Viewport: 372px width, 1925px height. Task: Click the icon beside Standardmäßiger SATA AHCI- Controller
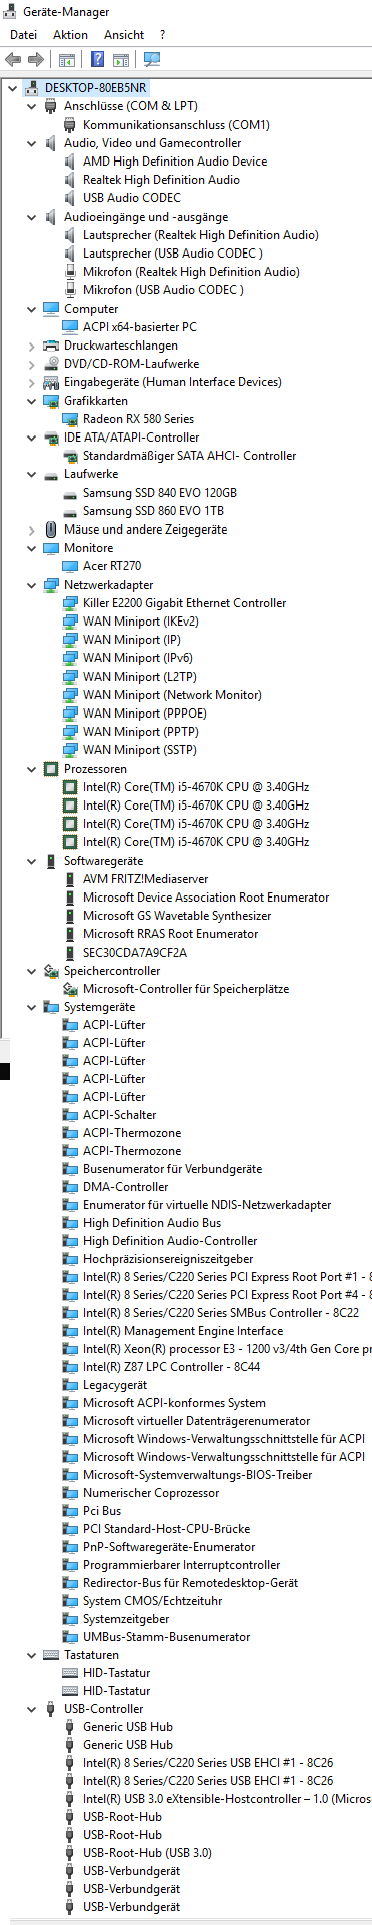tap(70, 456)
